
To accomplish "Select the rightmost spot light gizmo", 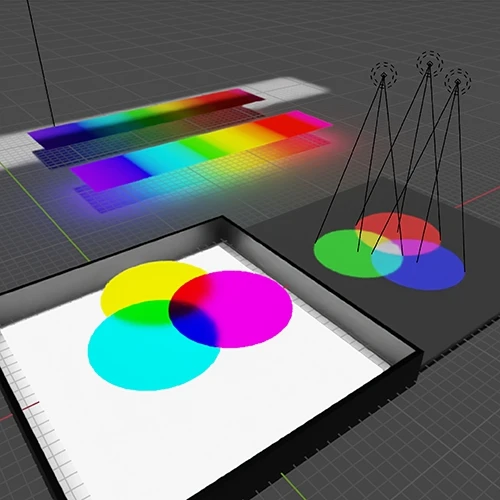I will [x=457, y=81].
